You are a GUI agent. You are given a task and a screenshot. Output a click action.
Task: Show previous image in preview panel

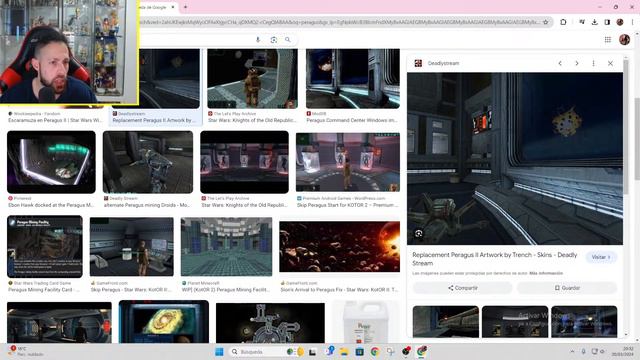click(560, 63)
